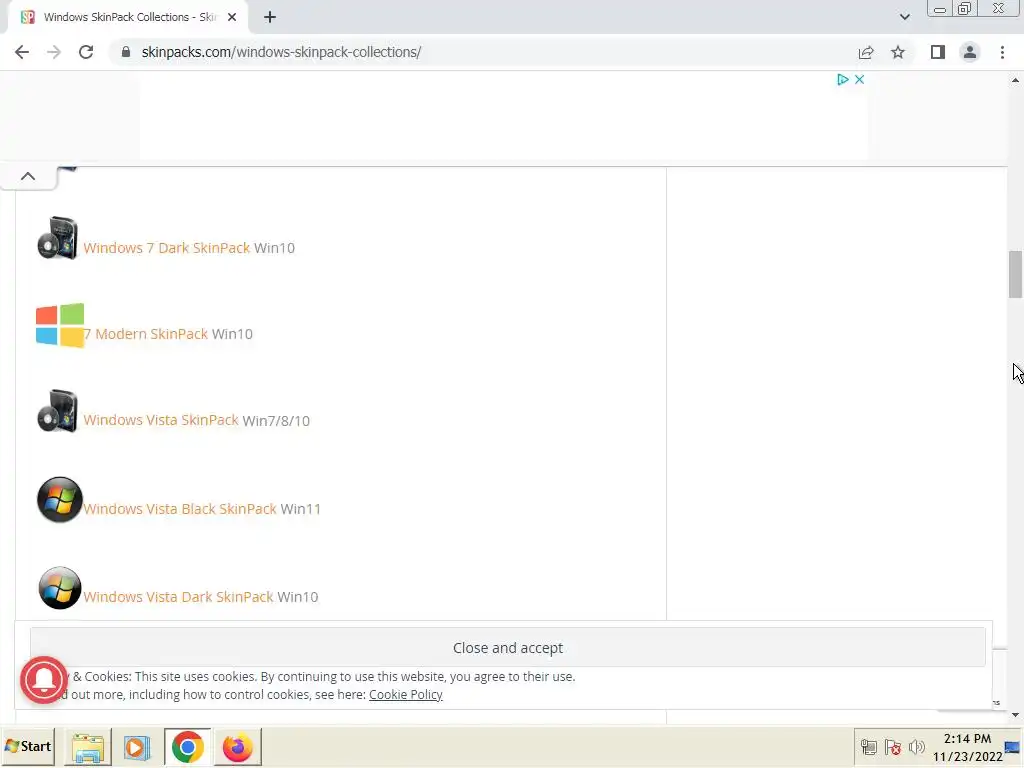Click the show desktop icon in tray
This screenshot has width=1024, height=768.
tap(1012, 747)
